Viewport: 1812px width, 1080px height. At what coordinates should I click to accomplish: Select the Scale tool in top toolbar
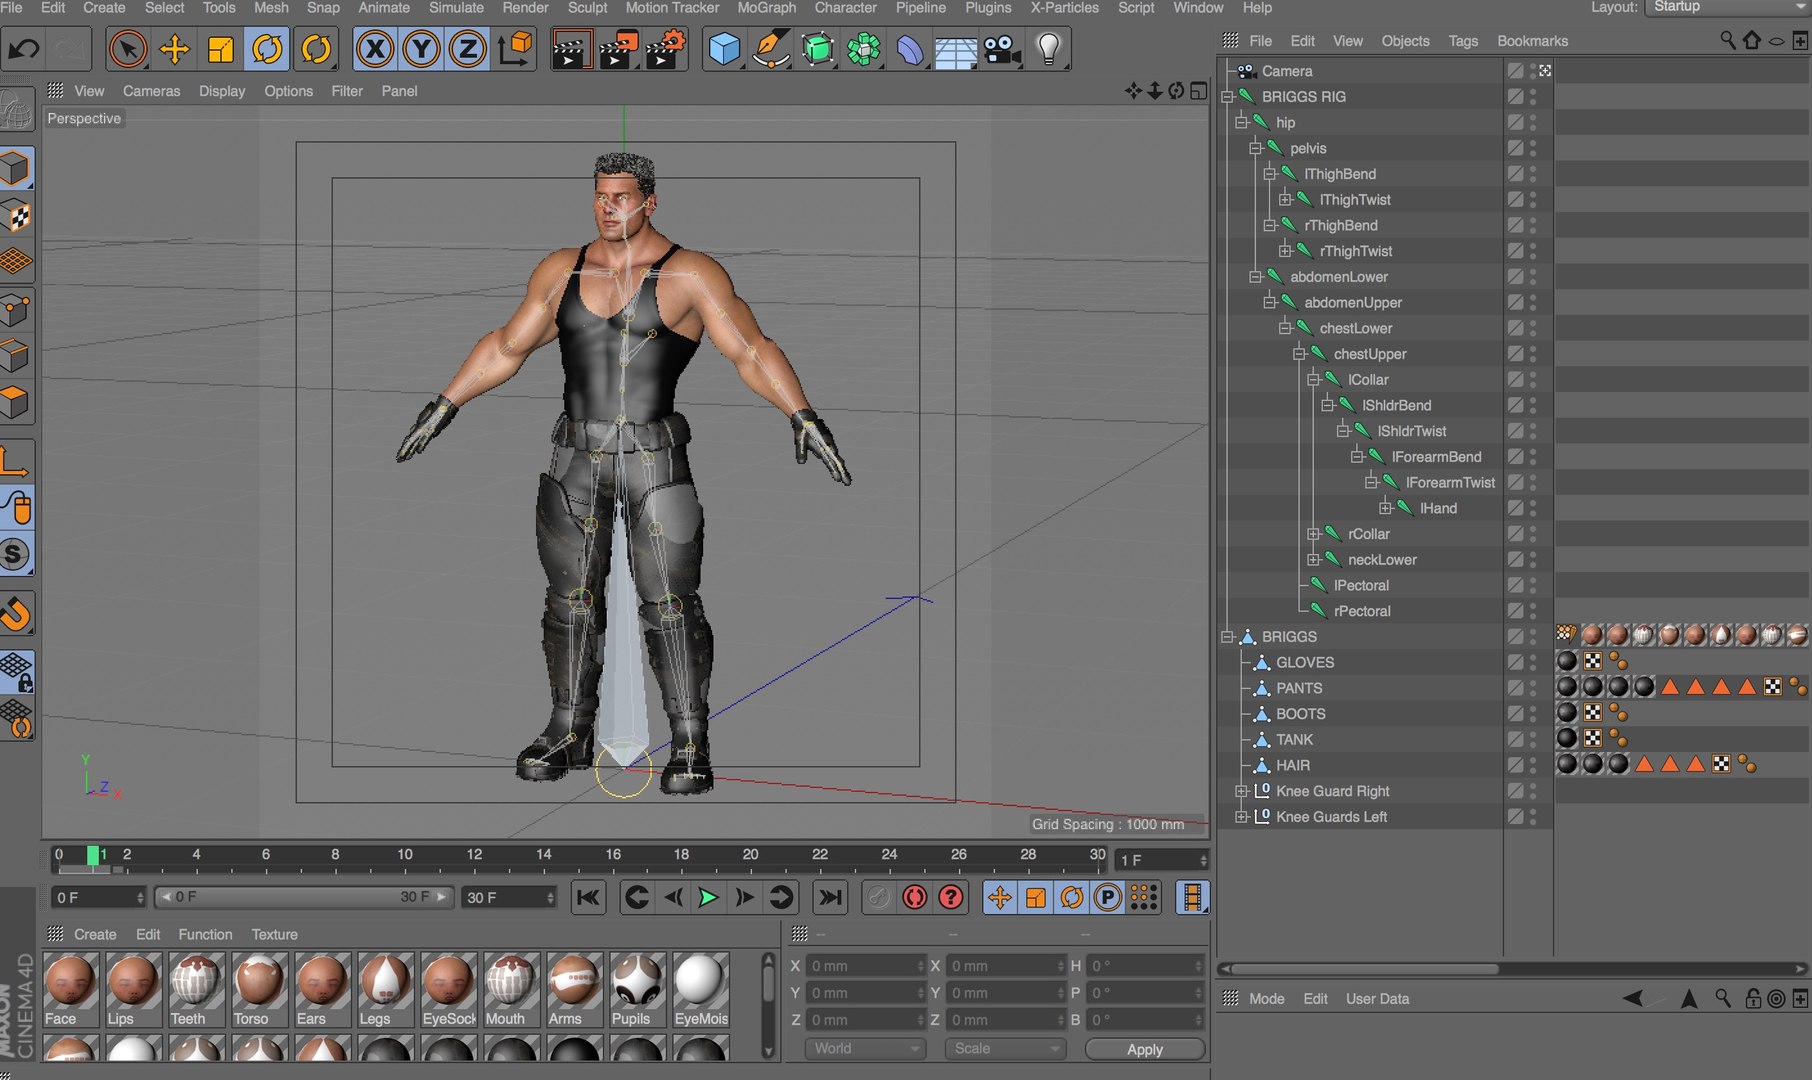pyautogui.click(x=220, y=49)
